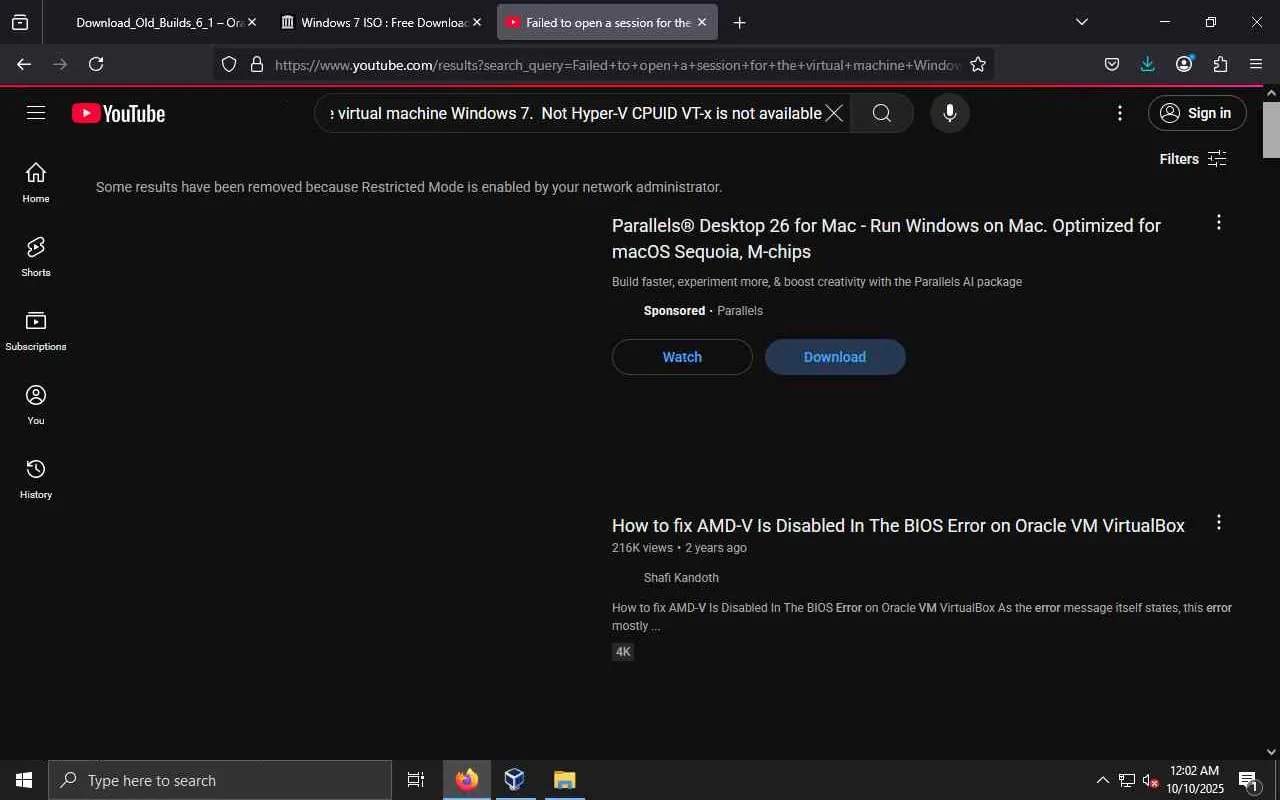Open File Explorer from the taskbar
Viewport: 1280px width, 800px height.
564,780
